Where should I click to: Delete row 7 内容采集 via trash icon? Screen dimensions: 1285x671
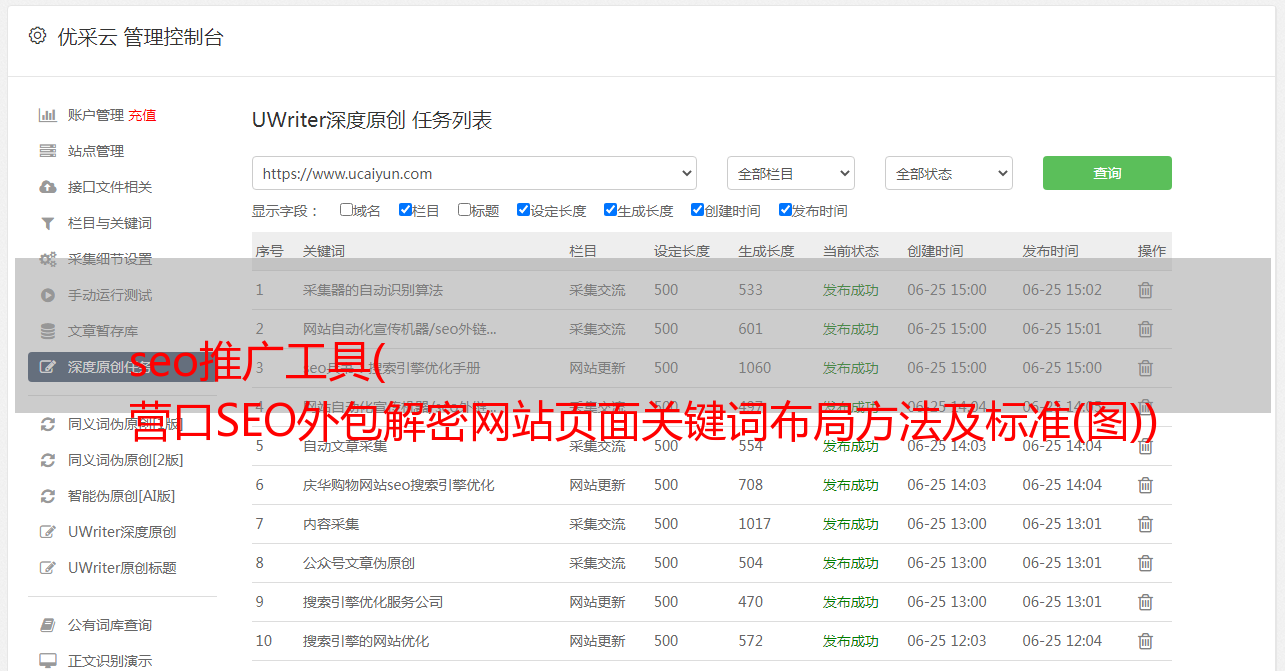coord(1145,524)
